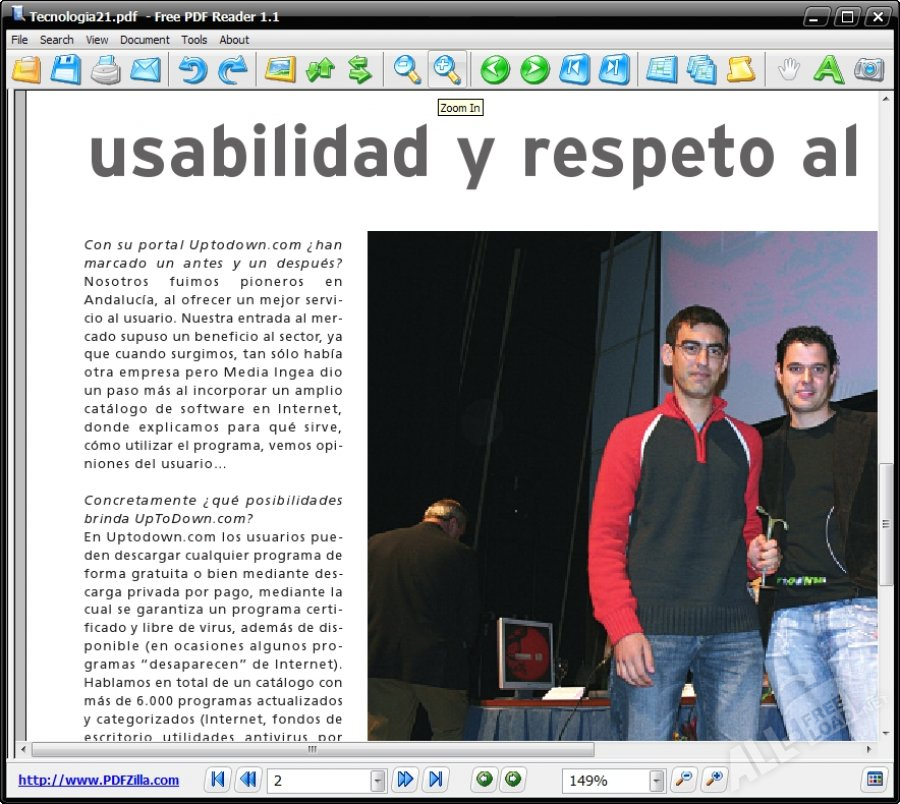Open the Tools menu

coord(194,40)
